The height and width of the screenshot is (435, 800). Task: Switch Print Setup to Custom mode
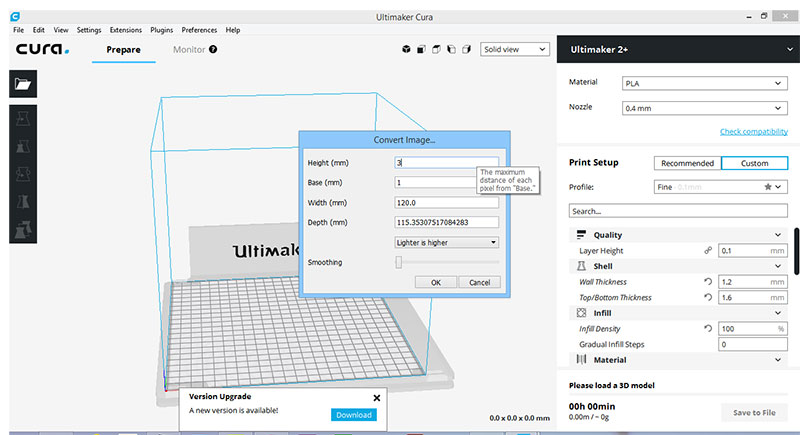[x=755, y=163]
